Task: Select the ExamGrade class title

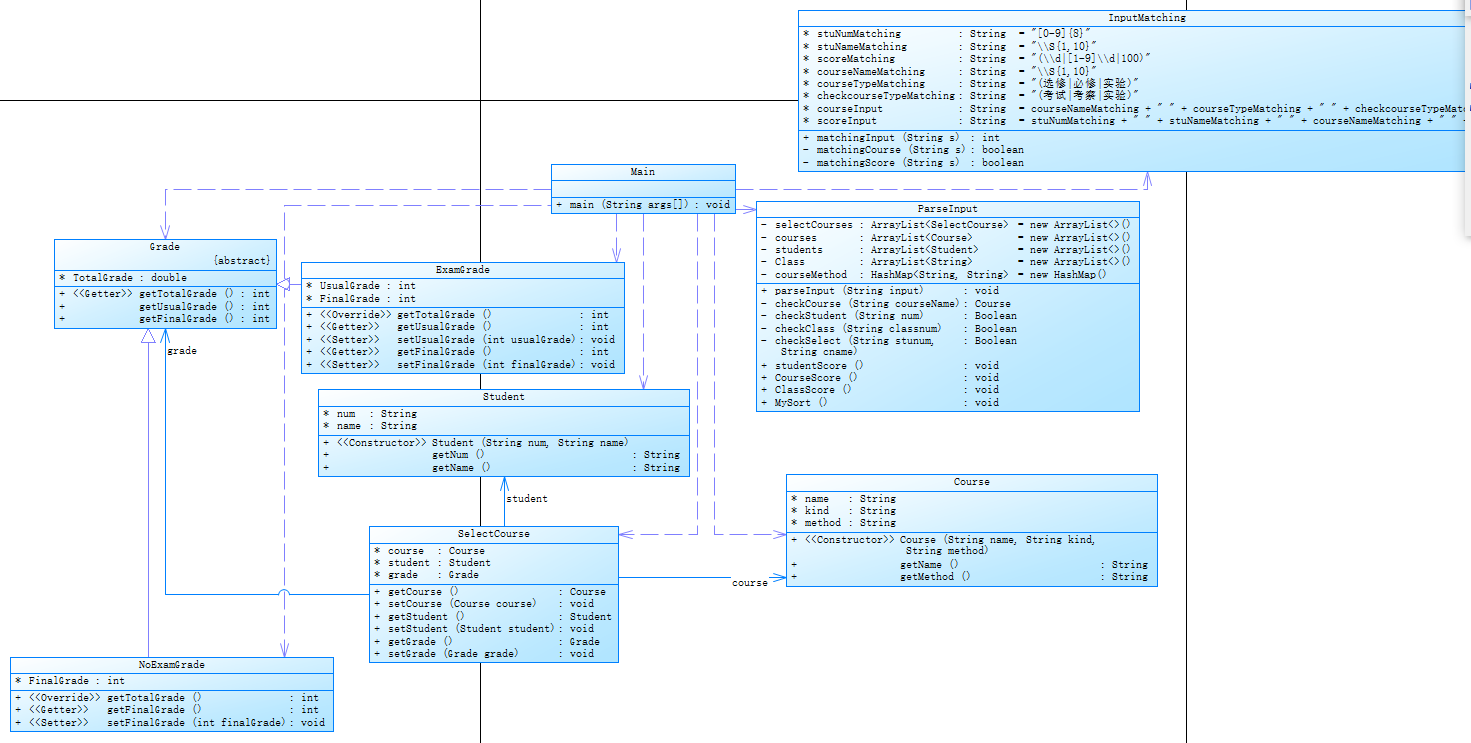Action: (x=463, y=270)
